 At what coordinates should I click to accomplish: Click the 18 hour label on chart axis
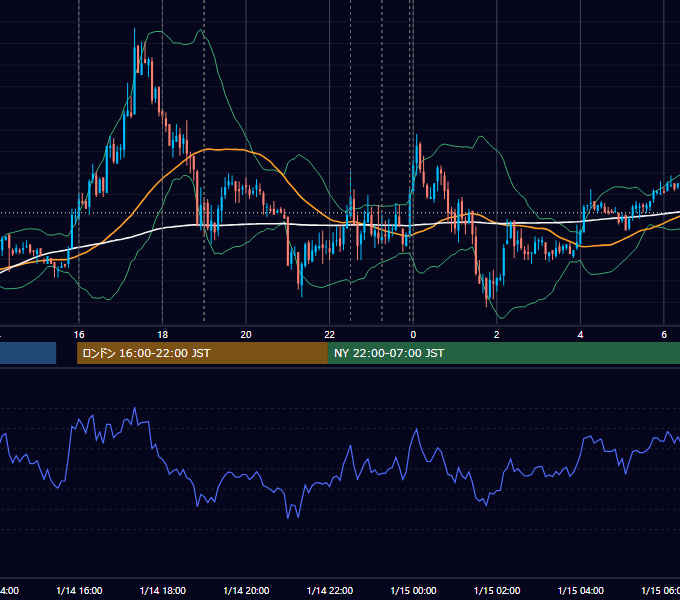click(162, 334)
